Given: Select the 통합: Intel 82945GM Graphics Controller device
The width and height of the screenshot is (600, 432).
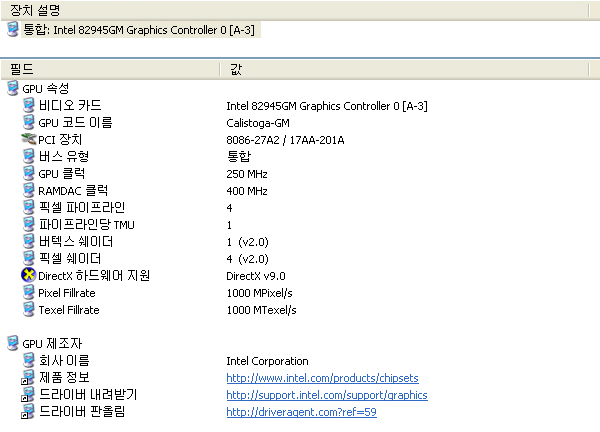Looking at the screenshot, I should [139, 30].
